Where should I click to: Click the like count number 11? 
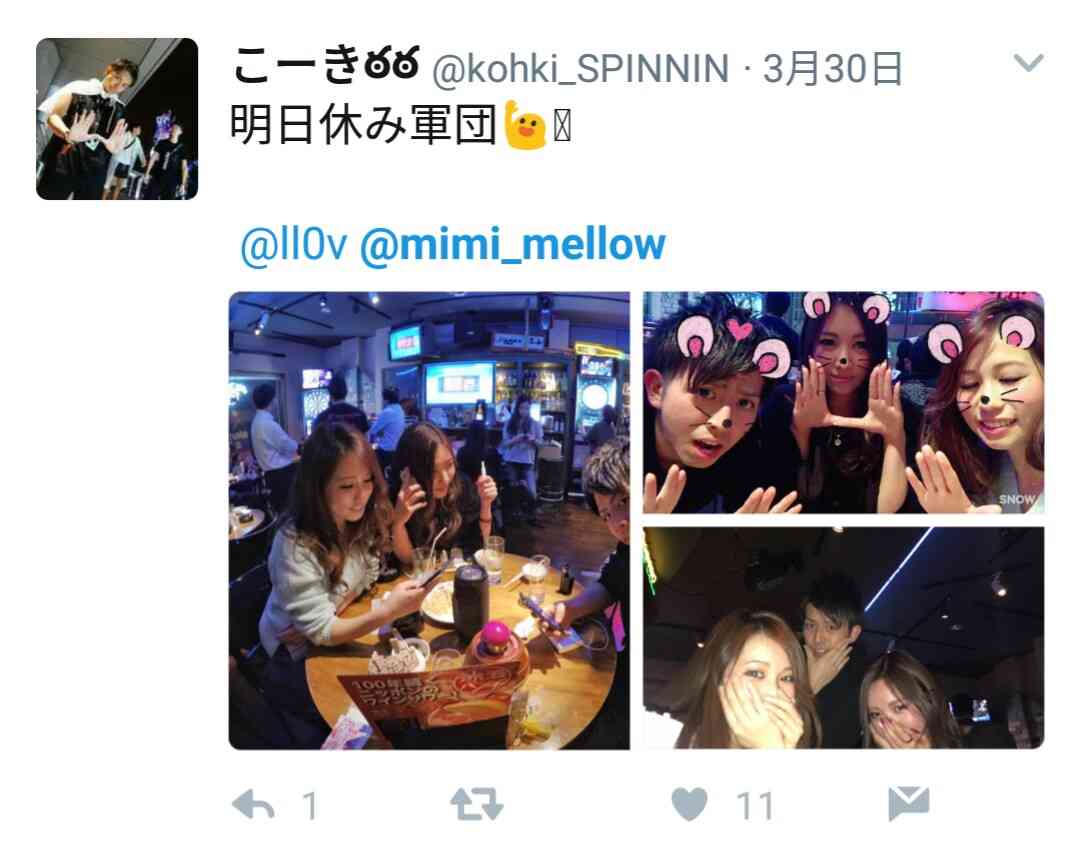tap(755, 806)
